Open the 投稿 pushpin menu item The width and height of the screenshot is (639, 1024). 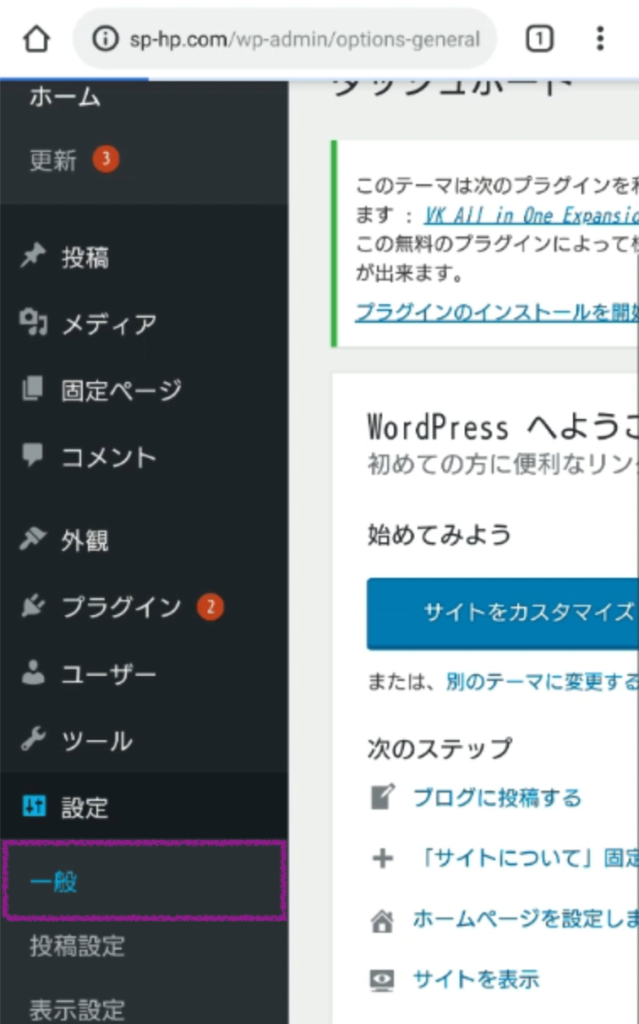[x=34, y=257]
